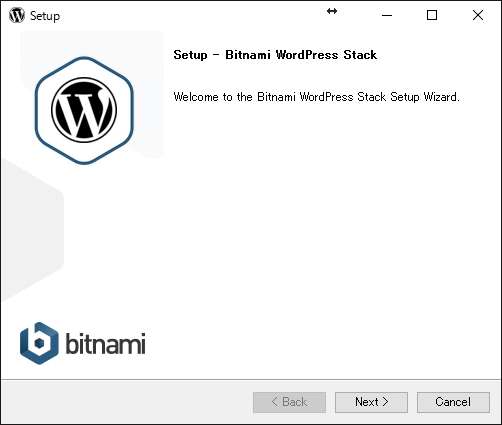Click the Bitnami cube logo icon
The image size is (502, 425).
pyautogui.click(x=39, y=343)
